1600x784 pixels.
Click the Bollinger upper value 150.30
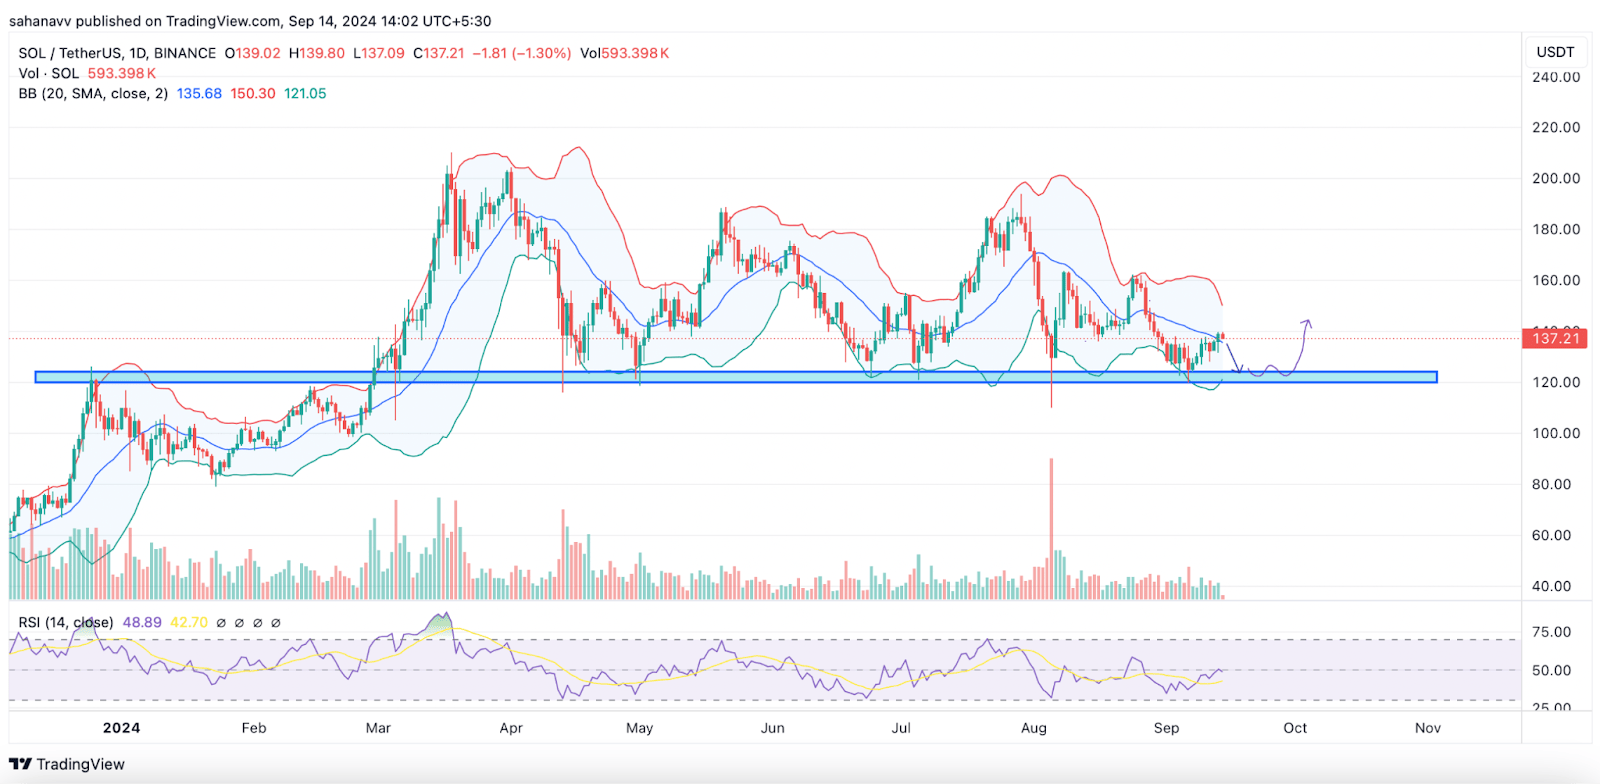click(253, 93)
